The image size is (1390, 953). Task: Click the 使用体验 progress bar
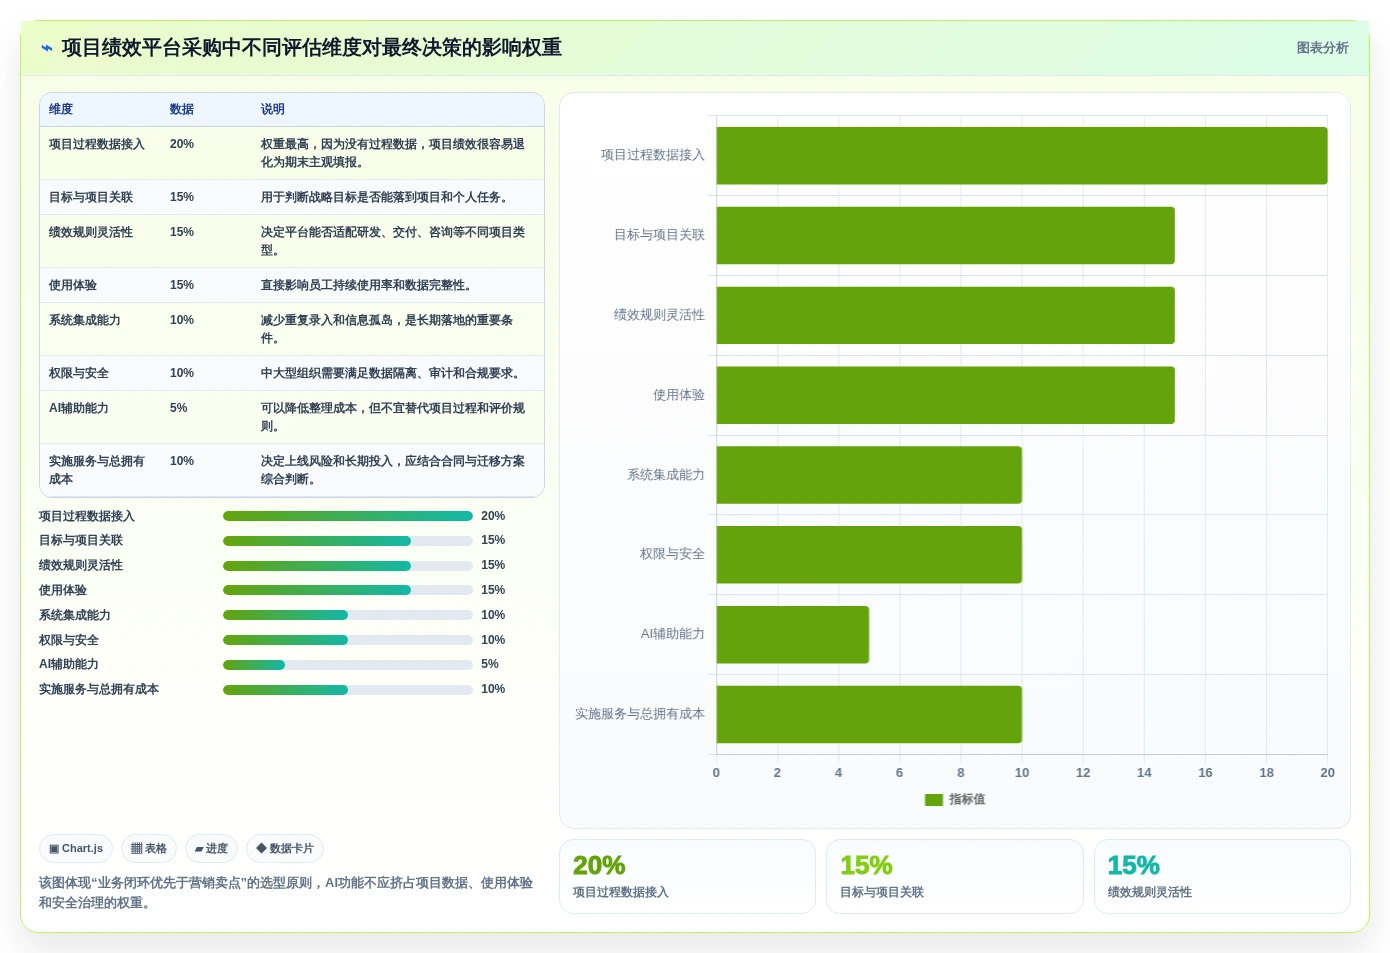348,590
